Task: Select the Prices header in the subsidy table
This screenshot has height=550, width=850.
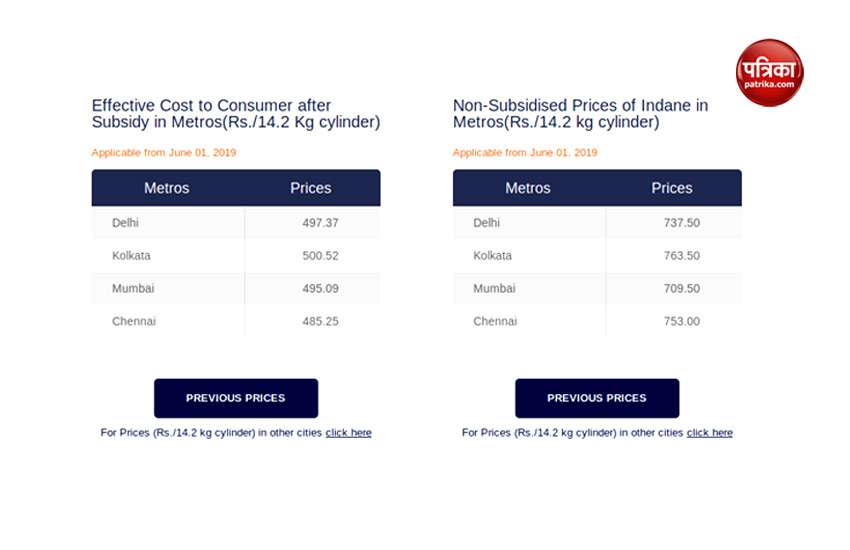Action: [x=311, y=188]
